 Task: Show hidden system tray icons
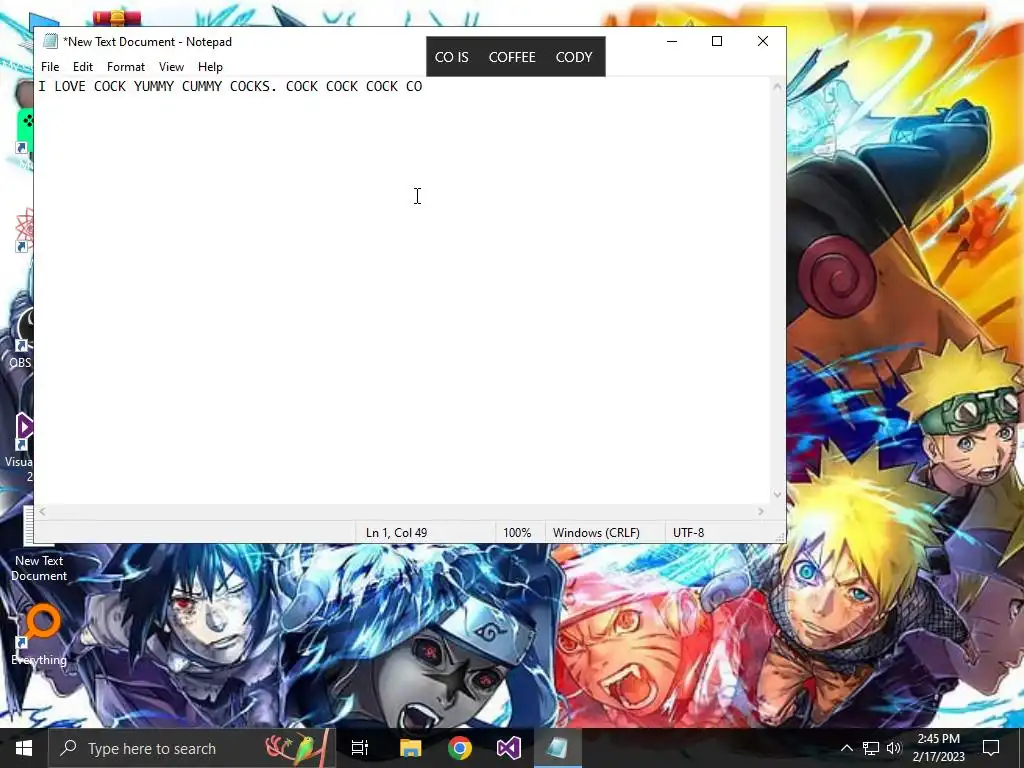(x=846, y=748)
